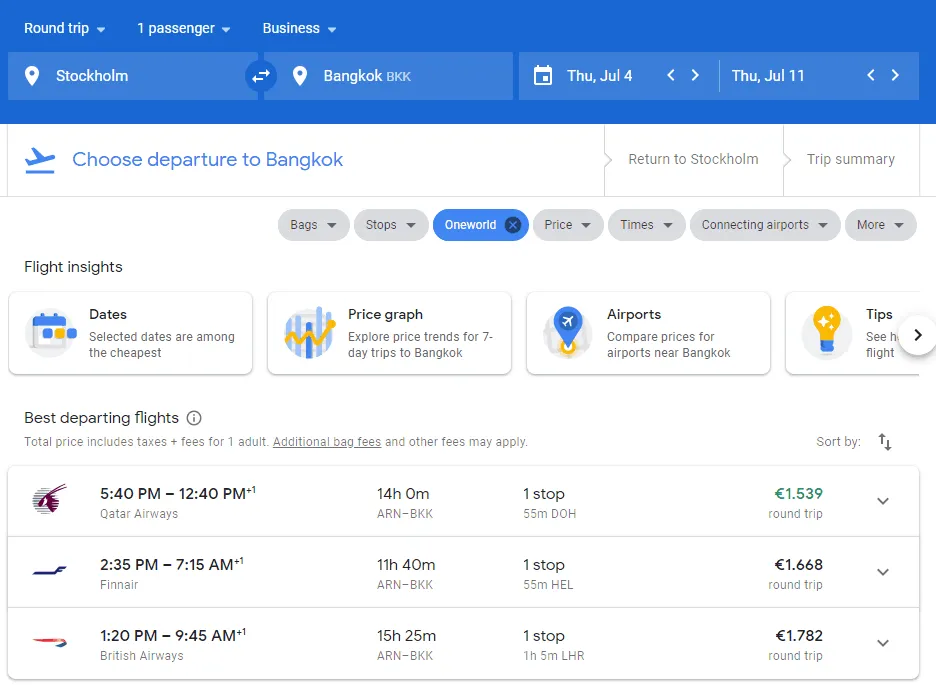Screen dimensions: 936x685
Task: Switch to the Return to Stockholm step
Action: (x=693, y=159)
